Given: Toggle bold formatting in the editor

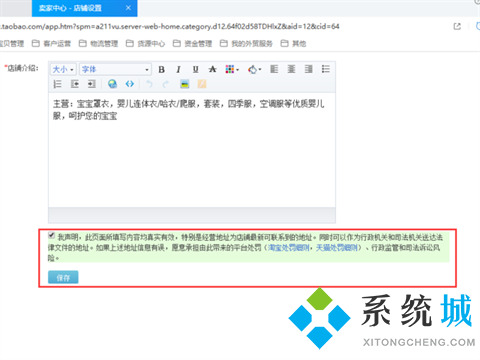Looking at the screenshot, I should [162, 69].
